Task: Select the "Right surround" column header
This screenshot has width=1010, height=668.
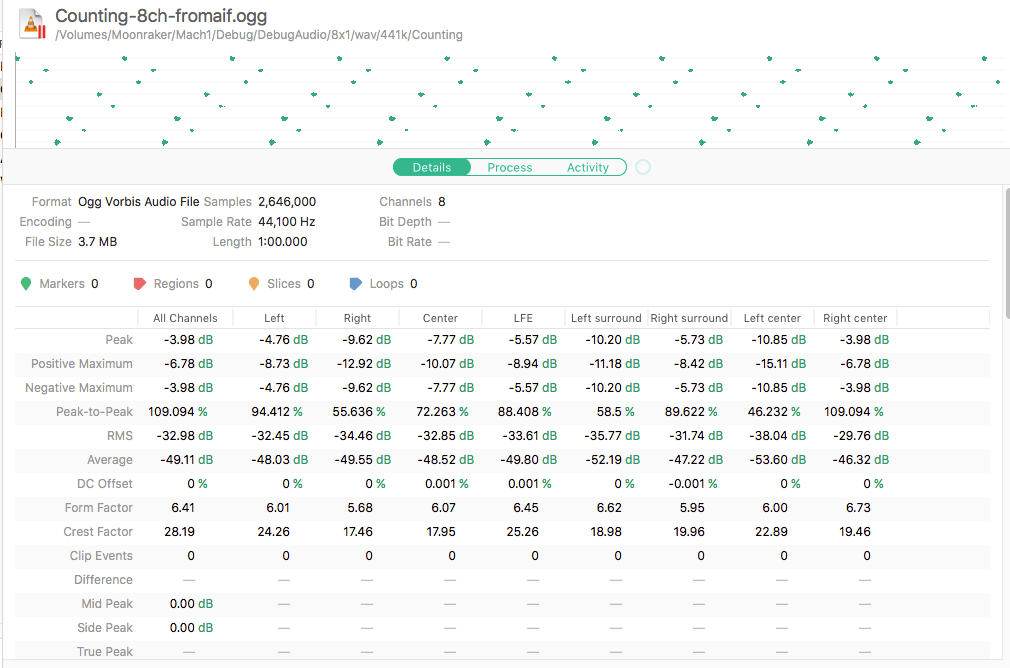Action: click(689, 318)
